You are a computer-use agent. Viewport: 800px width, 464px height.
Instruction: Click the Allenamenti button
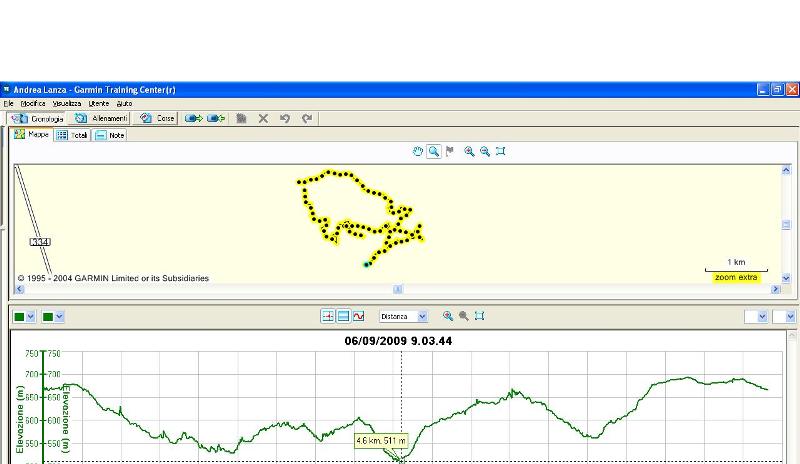click(101, 118)
